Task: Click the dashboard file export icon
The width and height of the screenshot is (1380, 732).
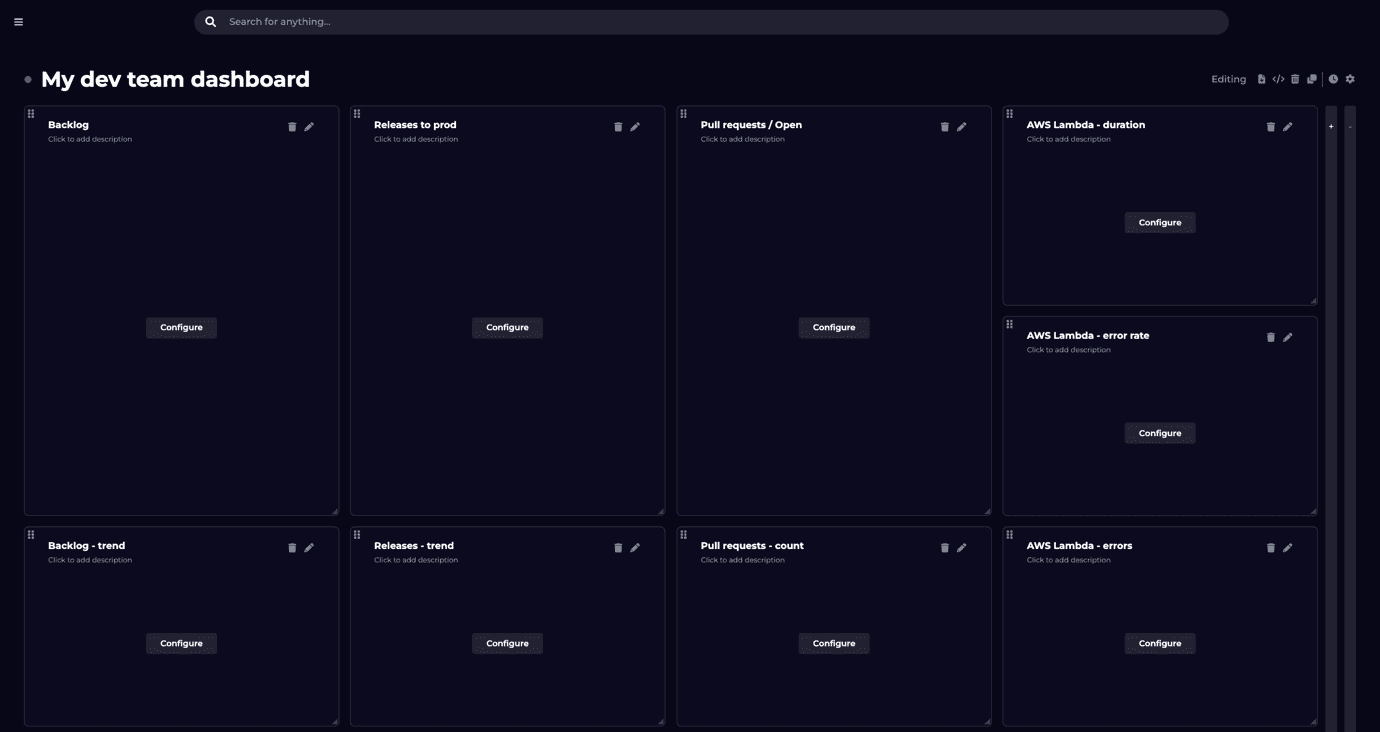Action: click(1261, 79)
